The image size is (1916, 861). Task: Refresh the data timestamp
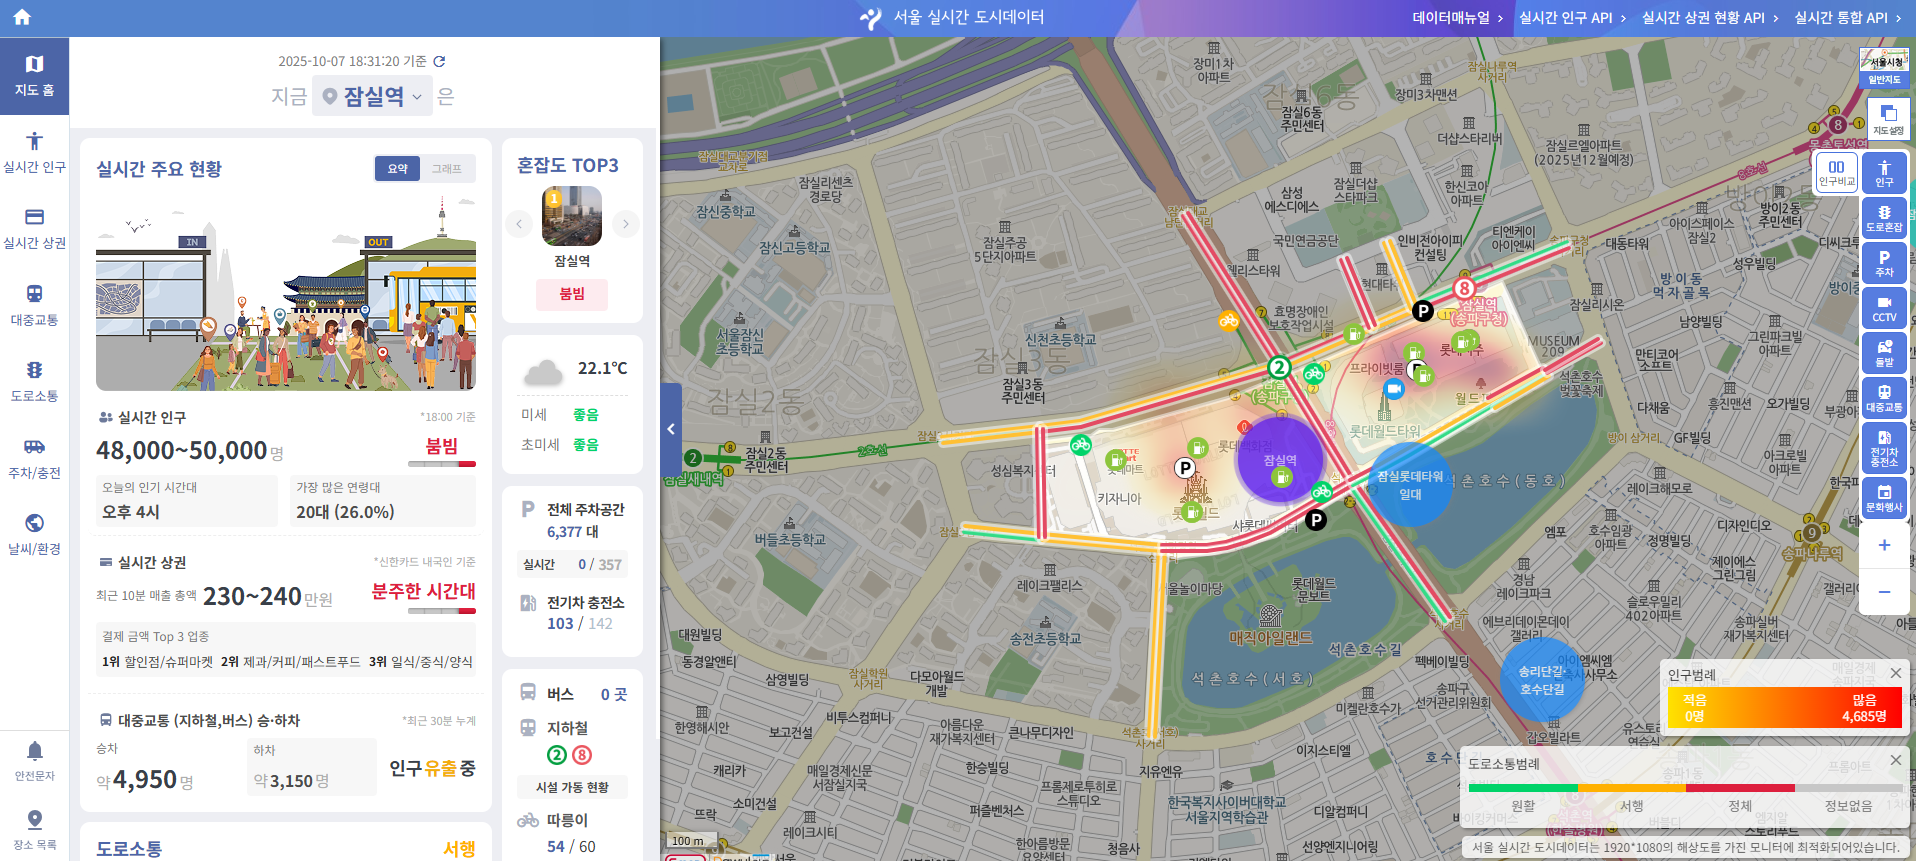tap(439, 61)
